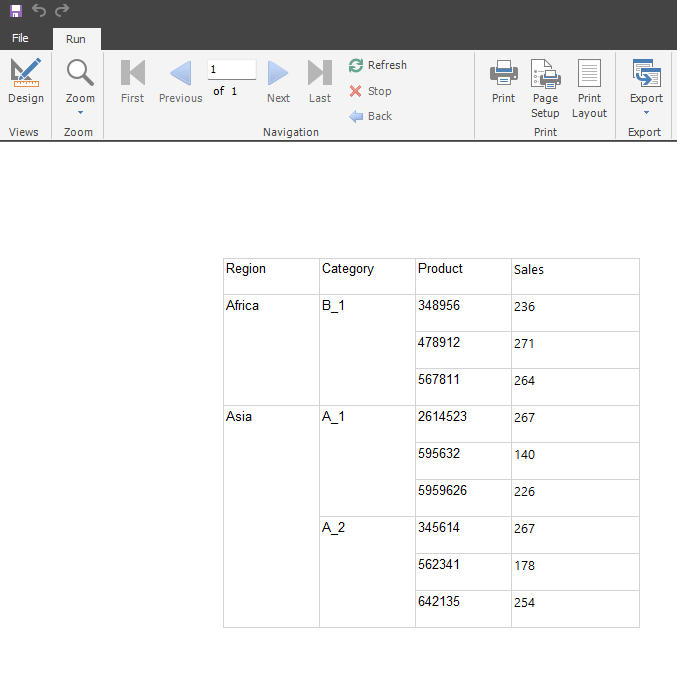Screen dimensions: 677x684
Task: Select the A_1 category cell
Action: coord(367,461)
